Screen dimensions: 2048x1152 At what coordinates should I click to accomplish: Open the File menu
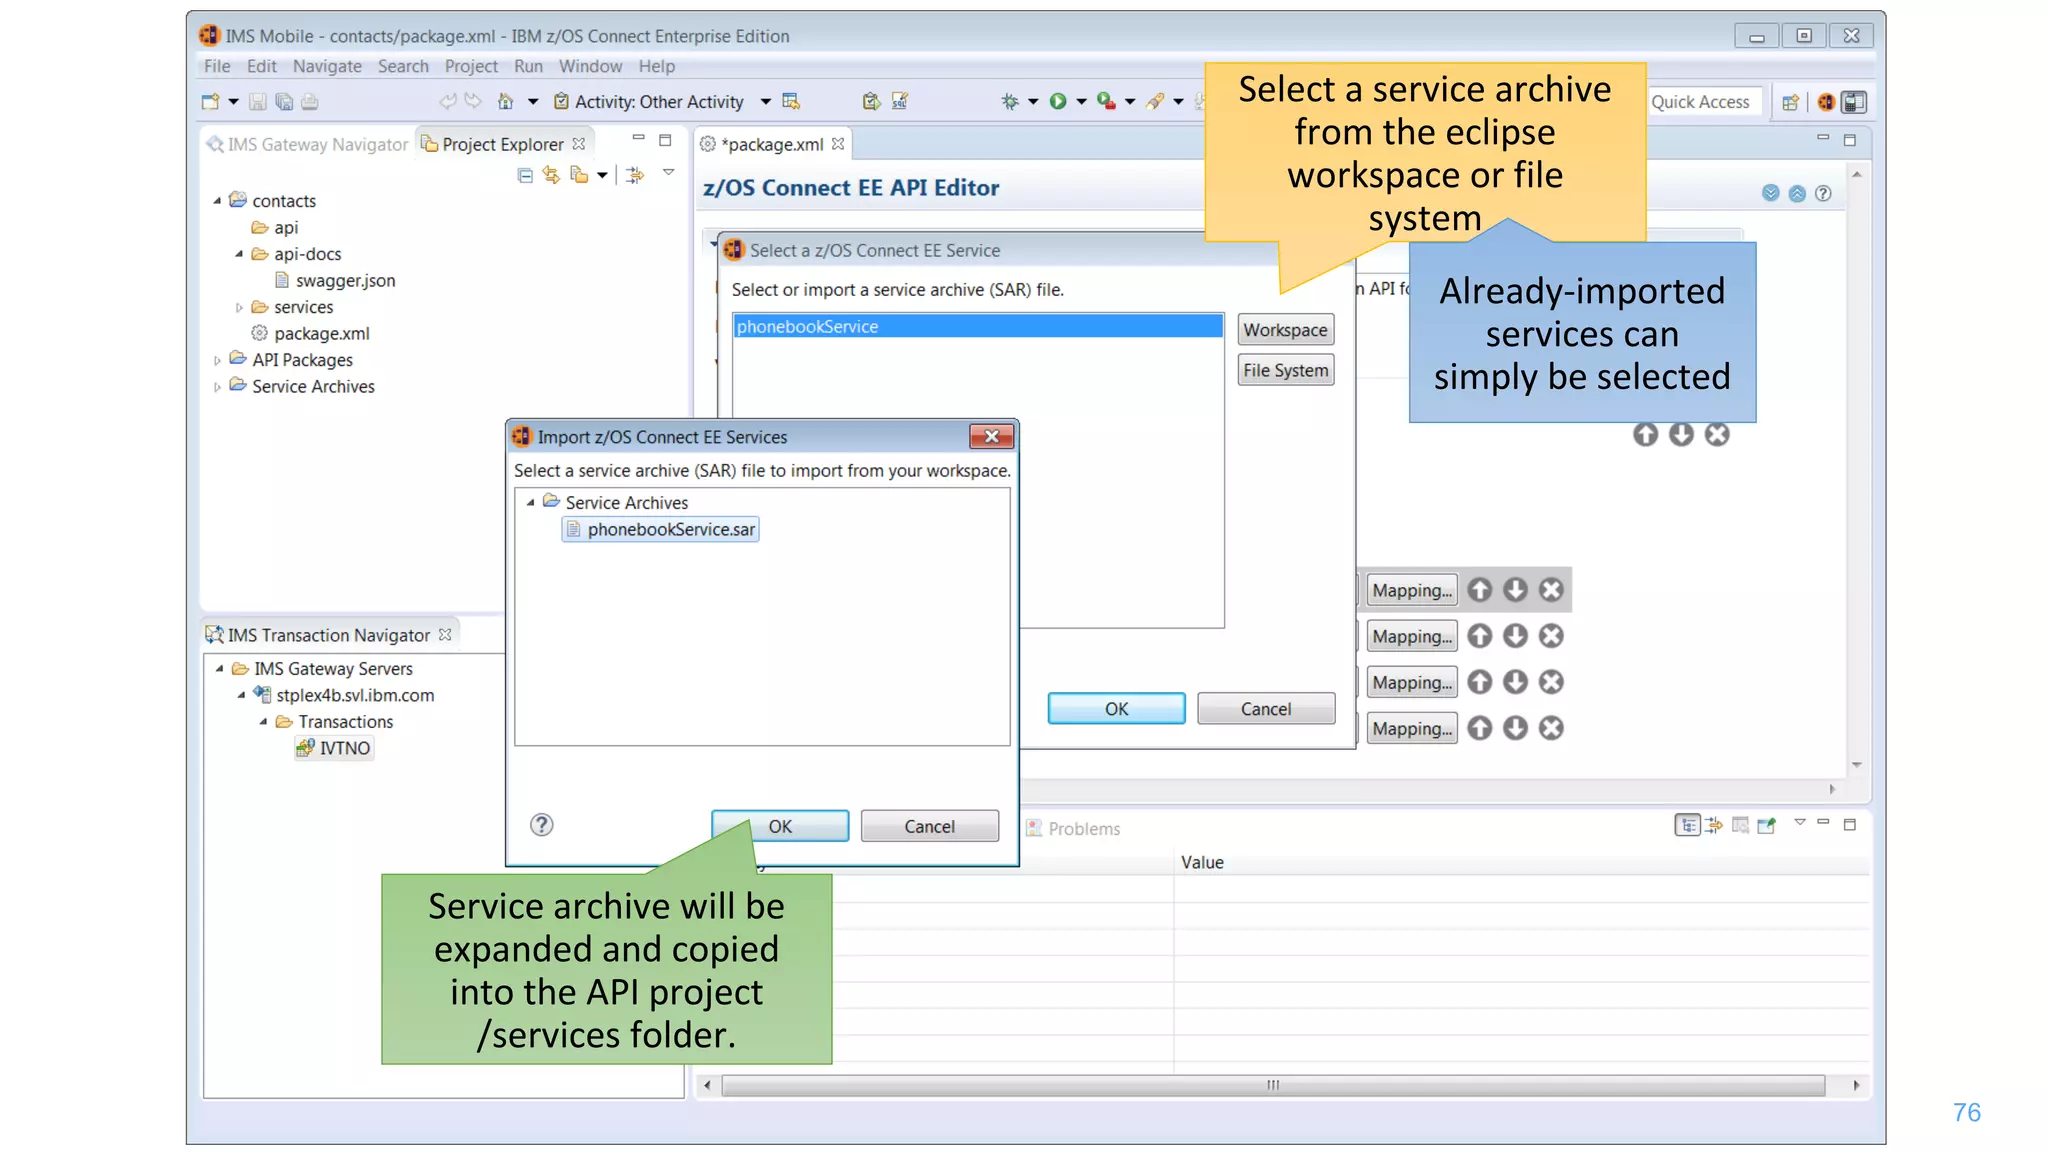[217, 66]
